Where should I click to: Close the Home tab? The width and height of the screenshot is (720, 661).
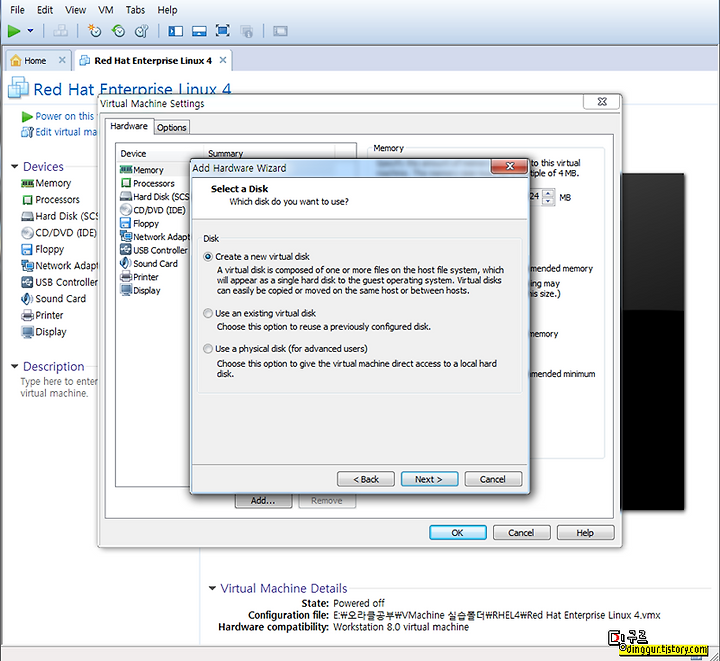click(x=62, y=60)
